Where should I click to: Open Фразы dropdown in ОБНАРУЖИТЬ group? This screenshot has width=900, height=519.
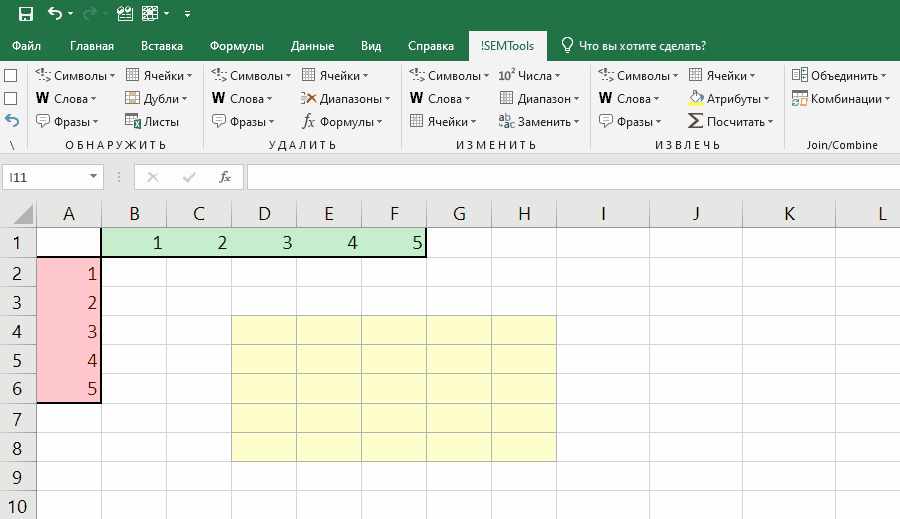pos(67,122)
